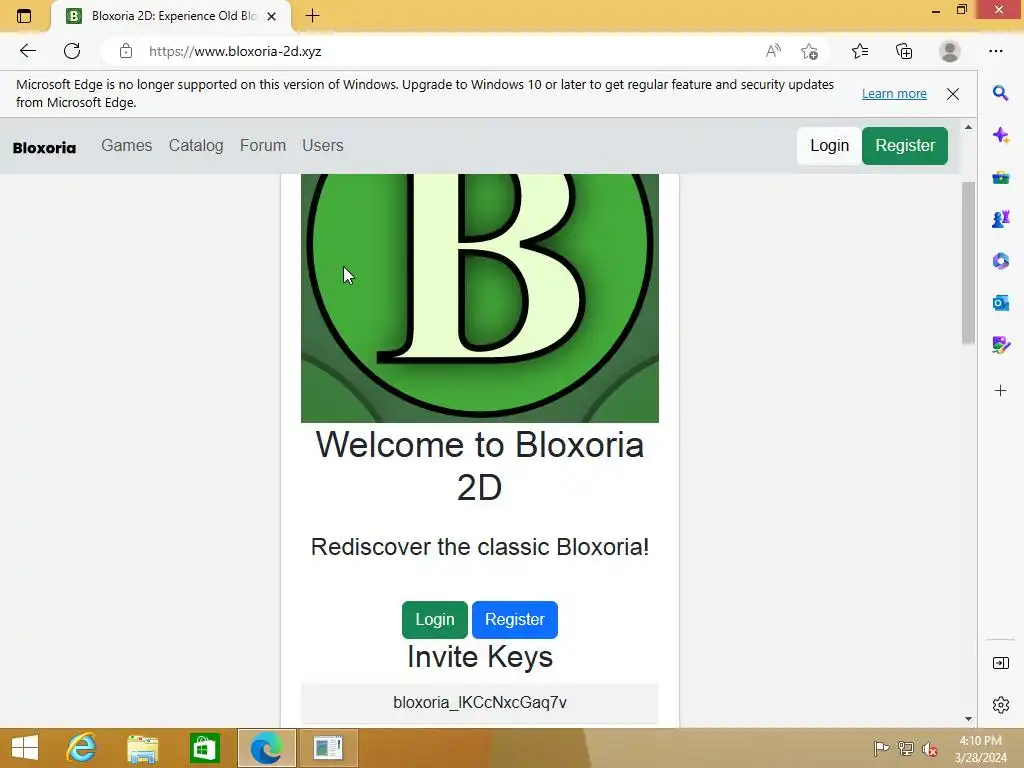Open sidebar Games chess icon
Viewport: 1024px width, 768px height.
pyautogui.click(x=1000, y=219)
